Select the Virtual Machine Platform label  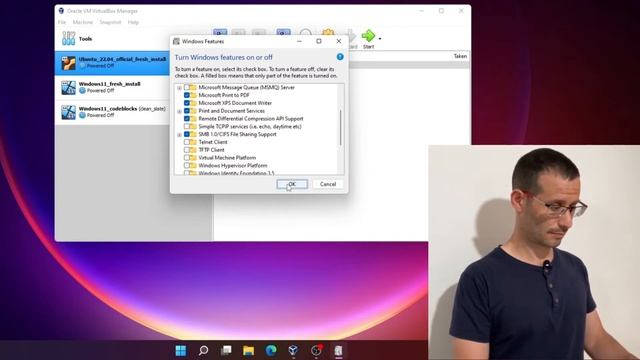(227, 158)
